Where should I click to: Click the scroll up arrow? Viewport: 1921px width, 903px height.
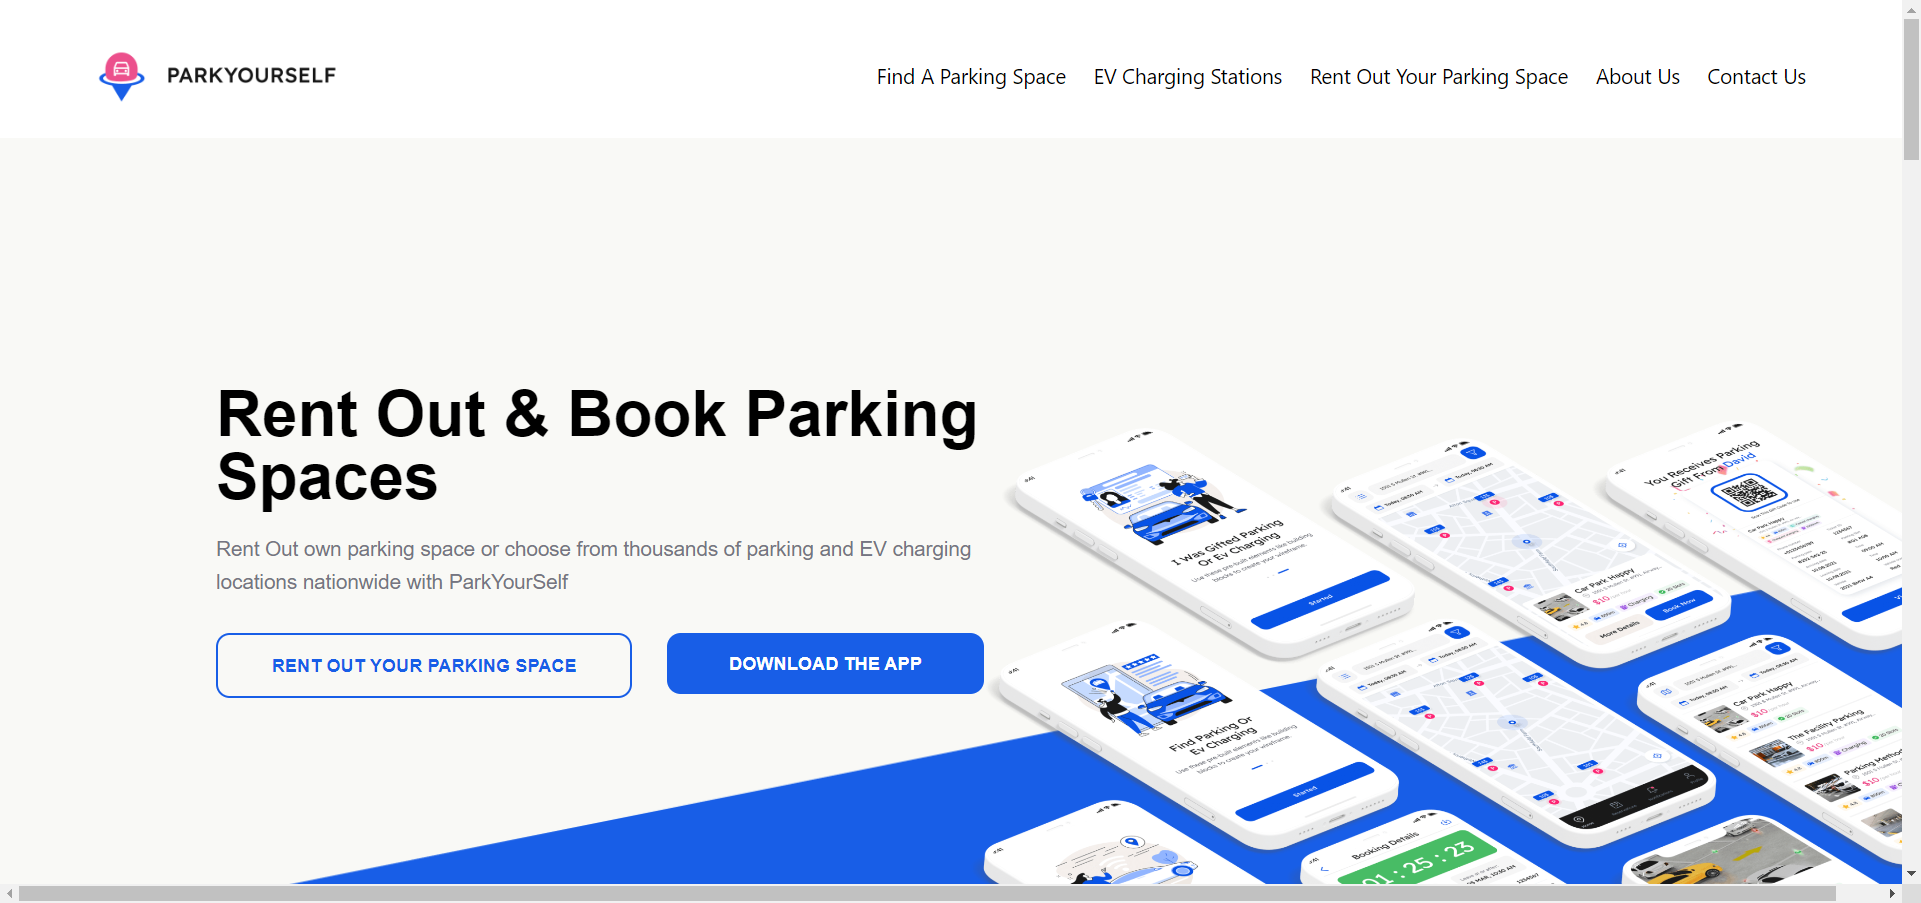tap(1911, 8)
